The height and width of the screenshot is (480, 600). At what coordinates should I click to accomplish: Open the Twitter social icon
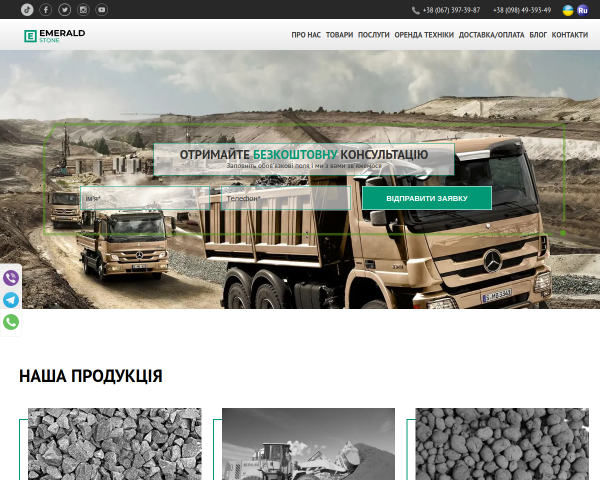click(x=64, y=10)
